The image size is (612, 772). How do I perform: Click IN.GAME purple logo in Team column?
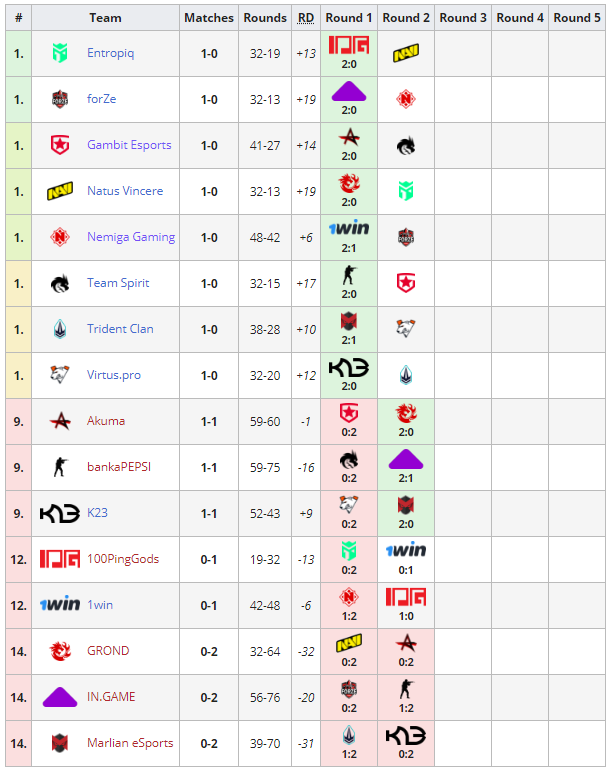60,697
